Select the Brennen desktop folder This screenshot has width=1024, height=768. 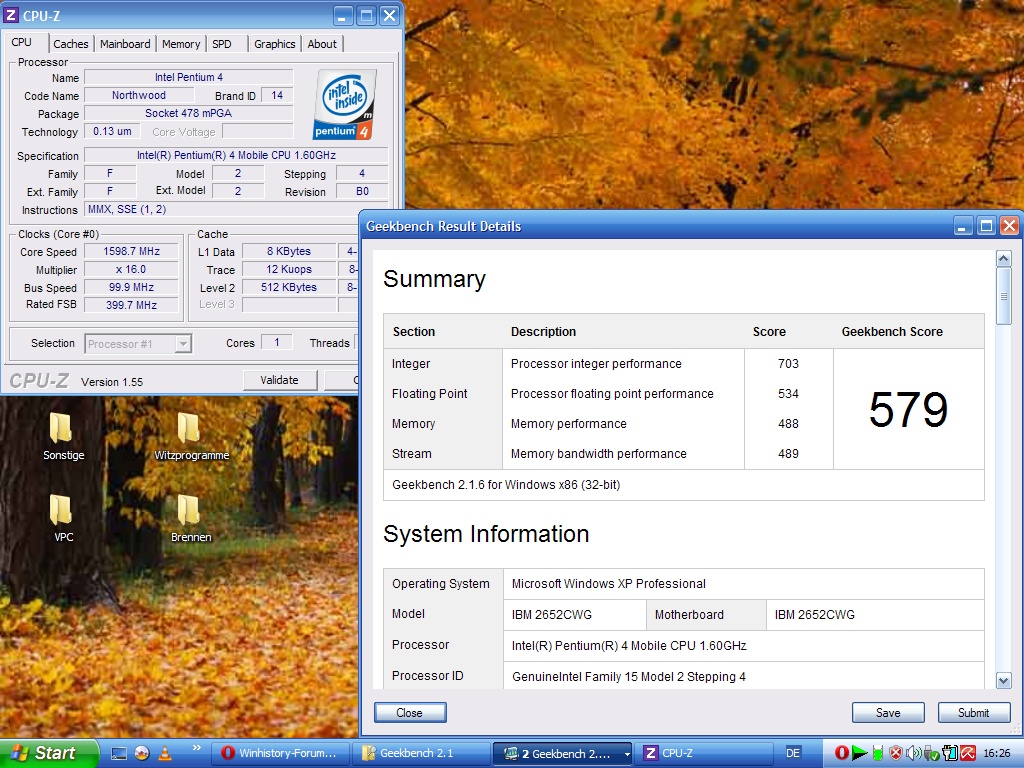point(190,511)
